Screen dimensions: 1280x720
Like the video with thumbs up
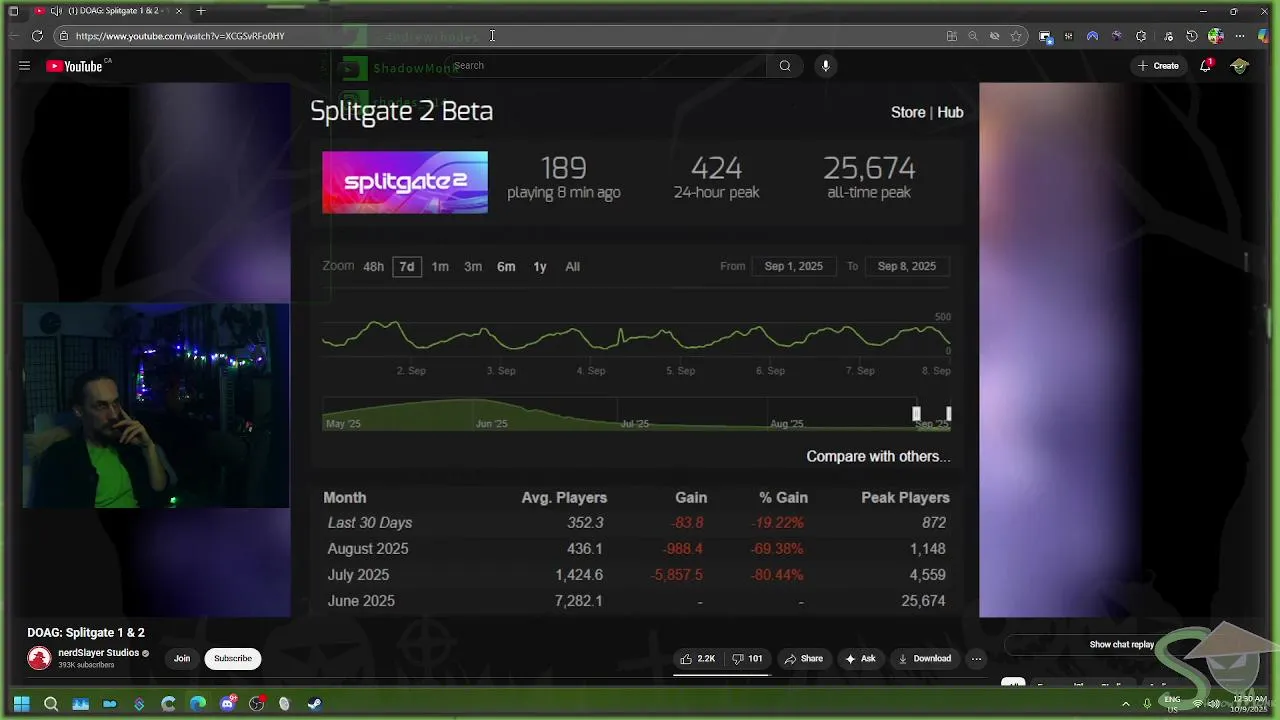(x=697, y=659)
